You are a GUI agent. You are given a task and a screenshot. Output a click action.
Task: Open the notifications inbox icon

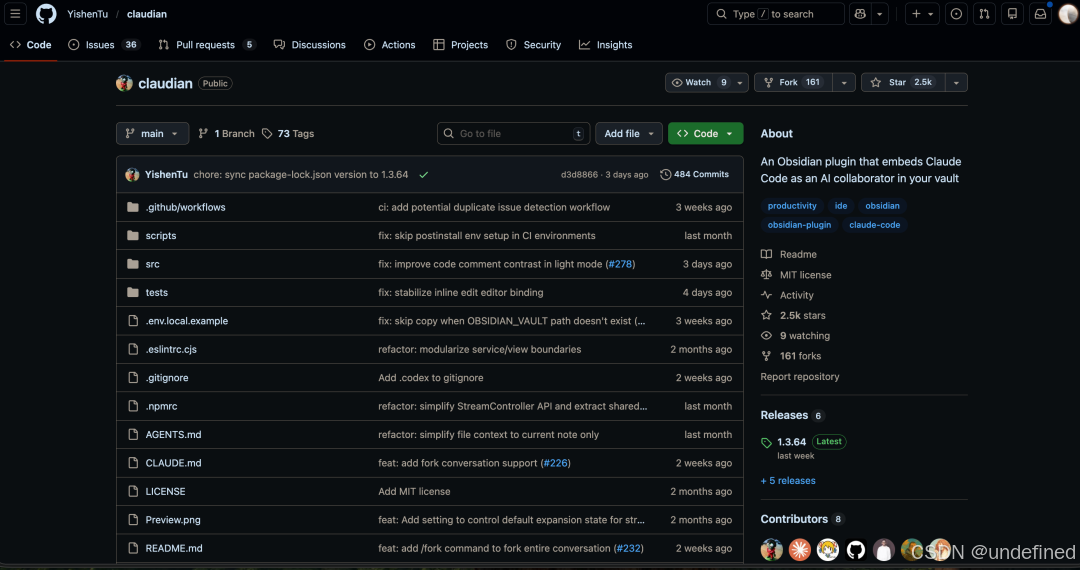[1041, 14]
